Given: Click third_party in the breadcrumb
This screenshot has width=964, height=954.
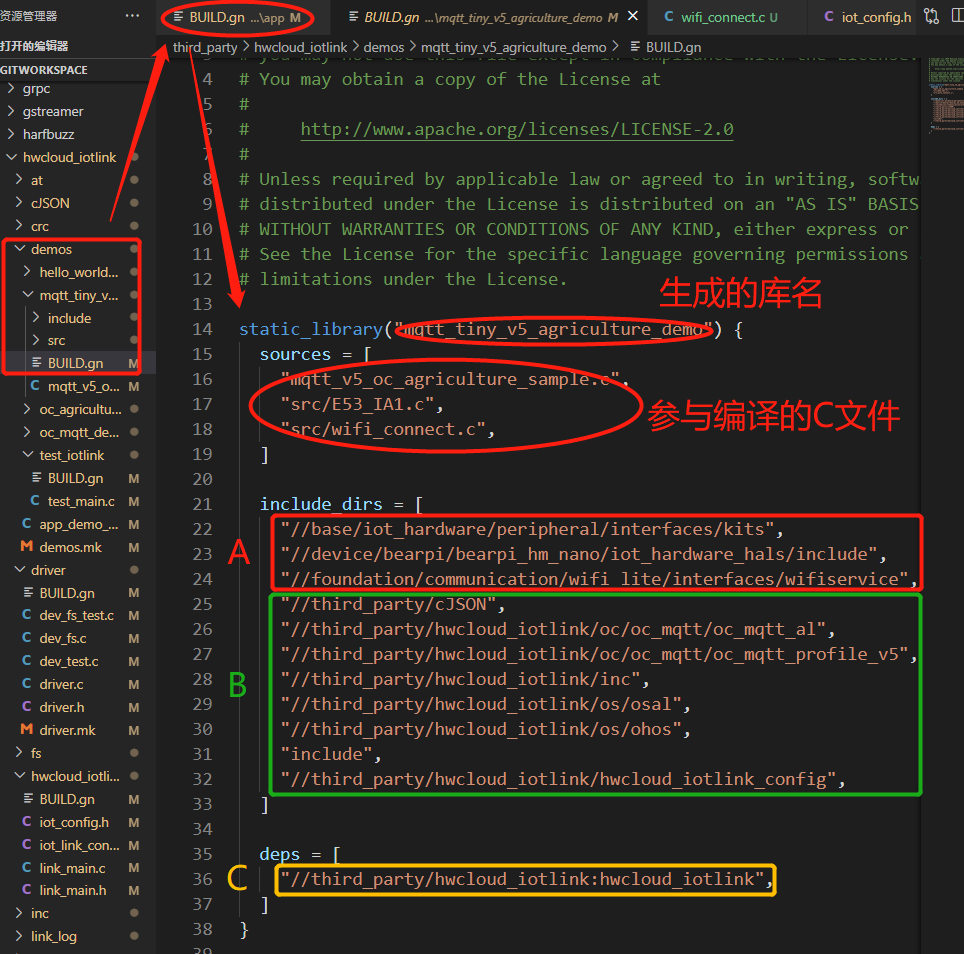Looking at the screenshot, I should (x=205, y=47).
